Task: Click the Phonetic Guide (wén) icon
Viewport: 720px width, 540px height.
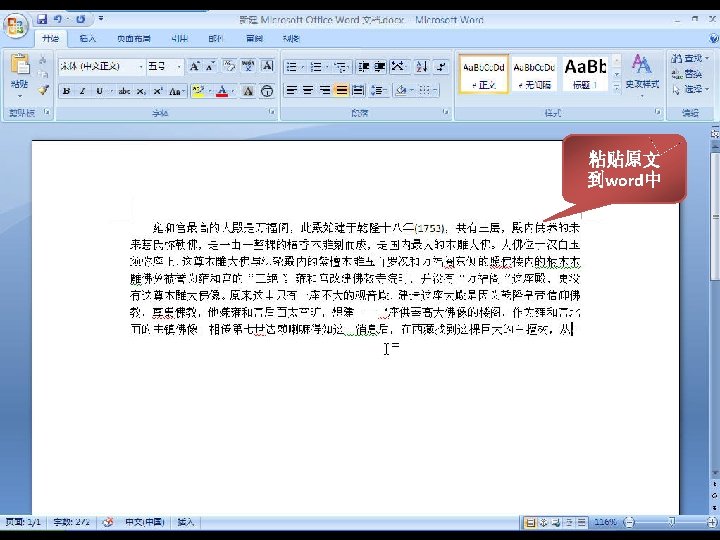Action: (248, 67)
